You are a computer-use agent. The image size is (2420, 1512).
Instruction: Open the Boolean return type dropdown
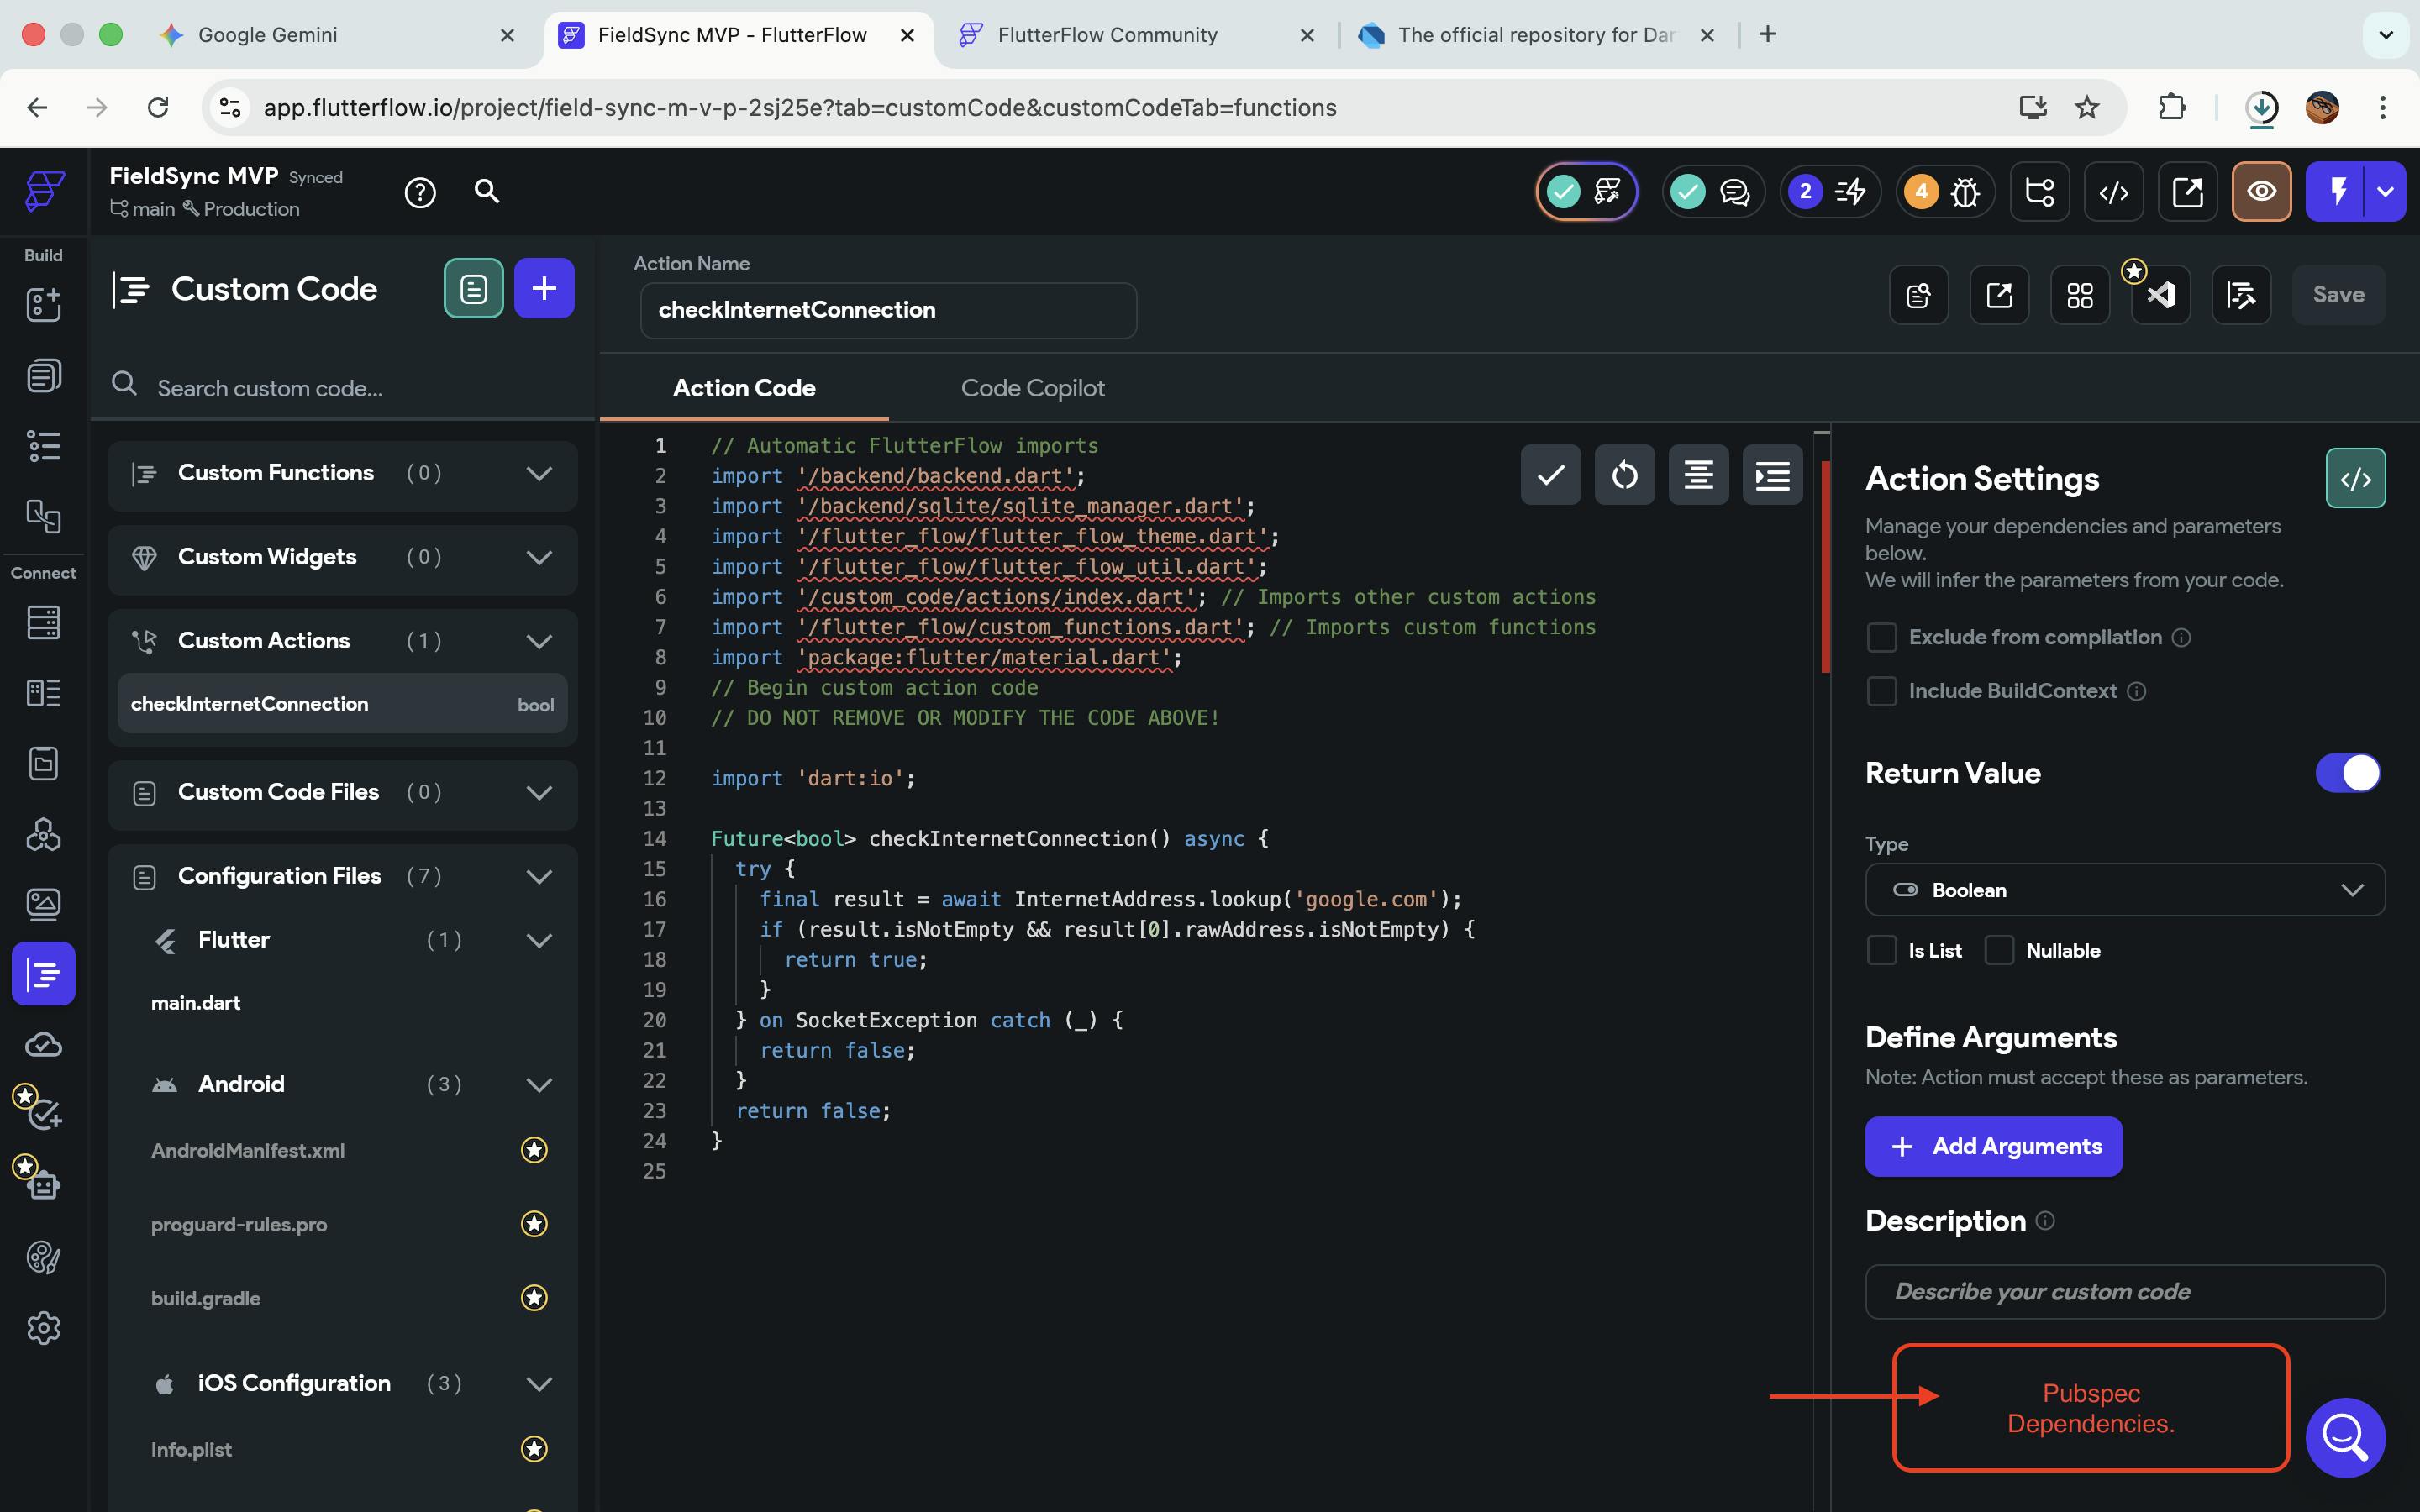[2124, 890]
